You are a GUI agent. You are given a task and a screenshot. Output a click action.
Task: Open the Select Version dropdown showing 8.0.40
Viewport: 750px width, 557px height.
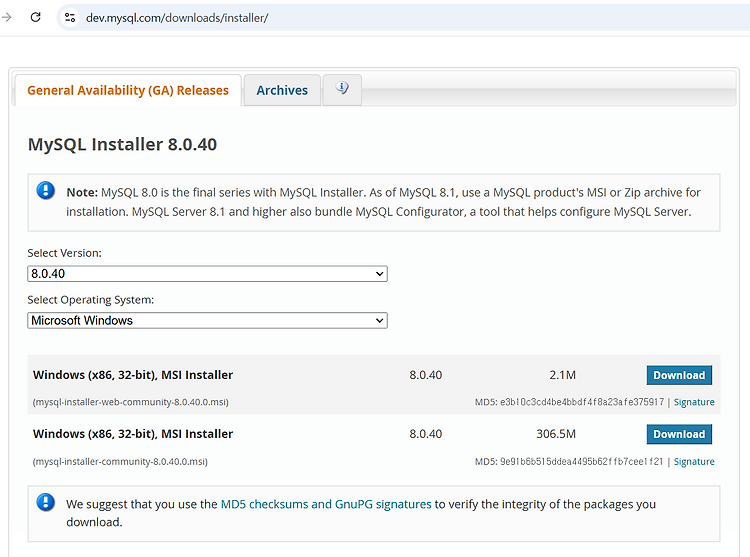coord(207,274)
